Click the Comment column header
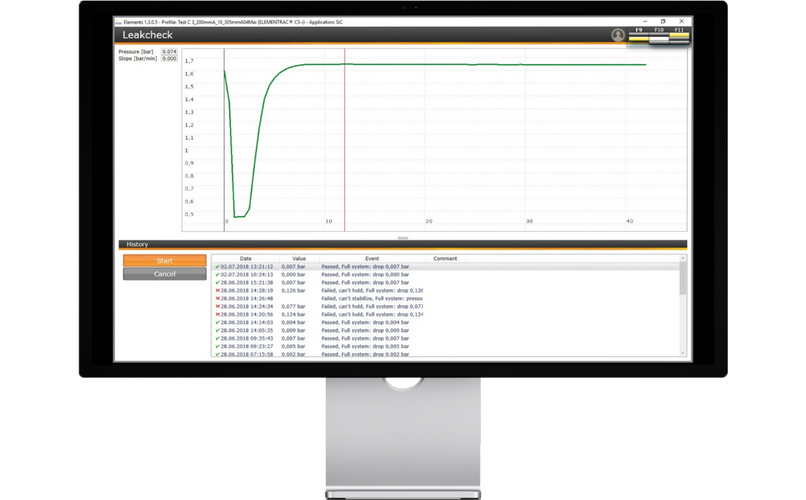This screenshot has width=806, height=500. [x=445, y=258]
